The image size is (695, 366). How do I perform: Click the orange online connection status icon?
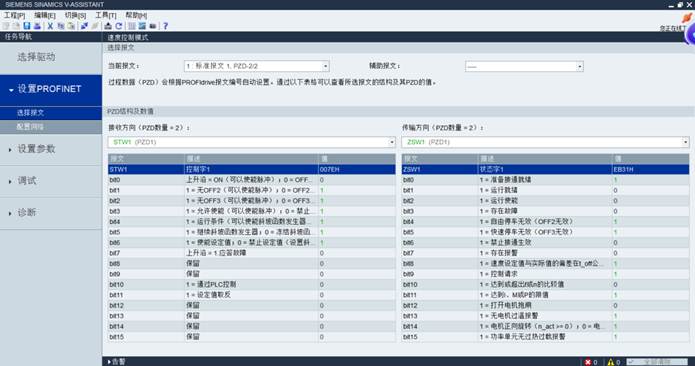[x=687, y=18]
